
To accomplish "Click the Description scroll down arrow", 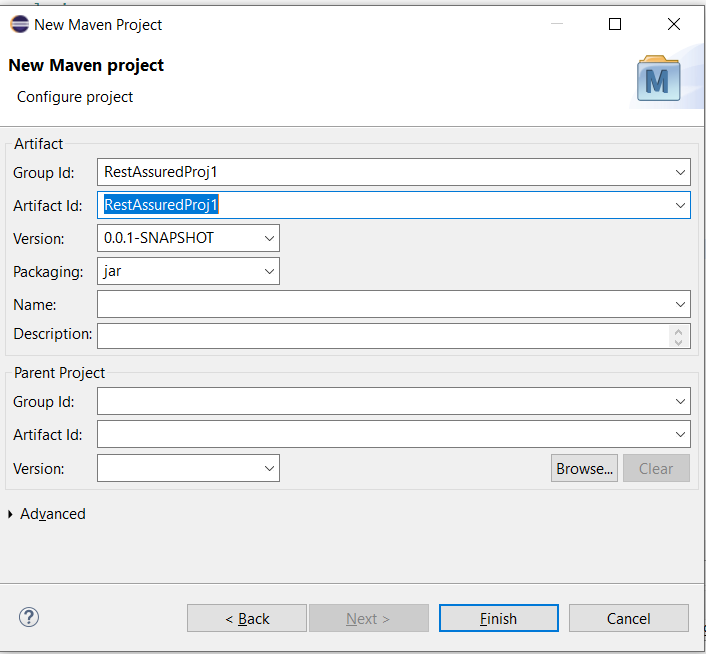I will pos(679,342).
